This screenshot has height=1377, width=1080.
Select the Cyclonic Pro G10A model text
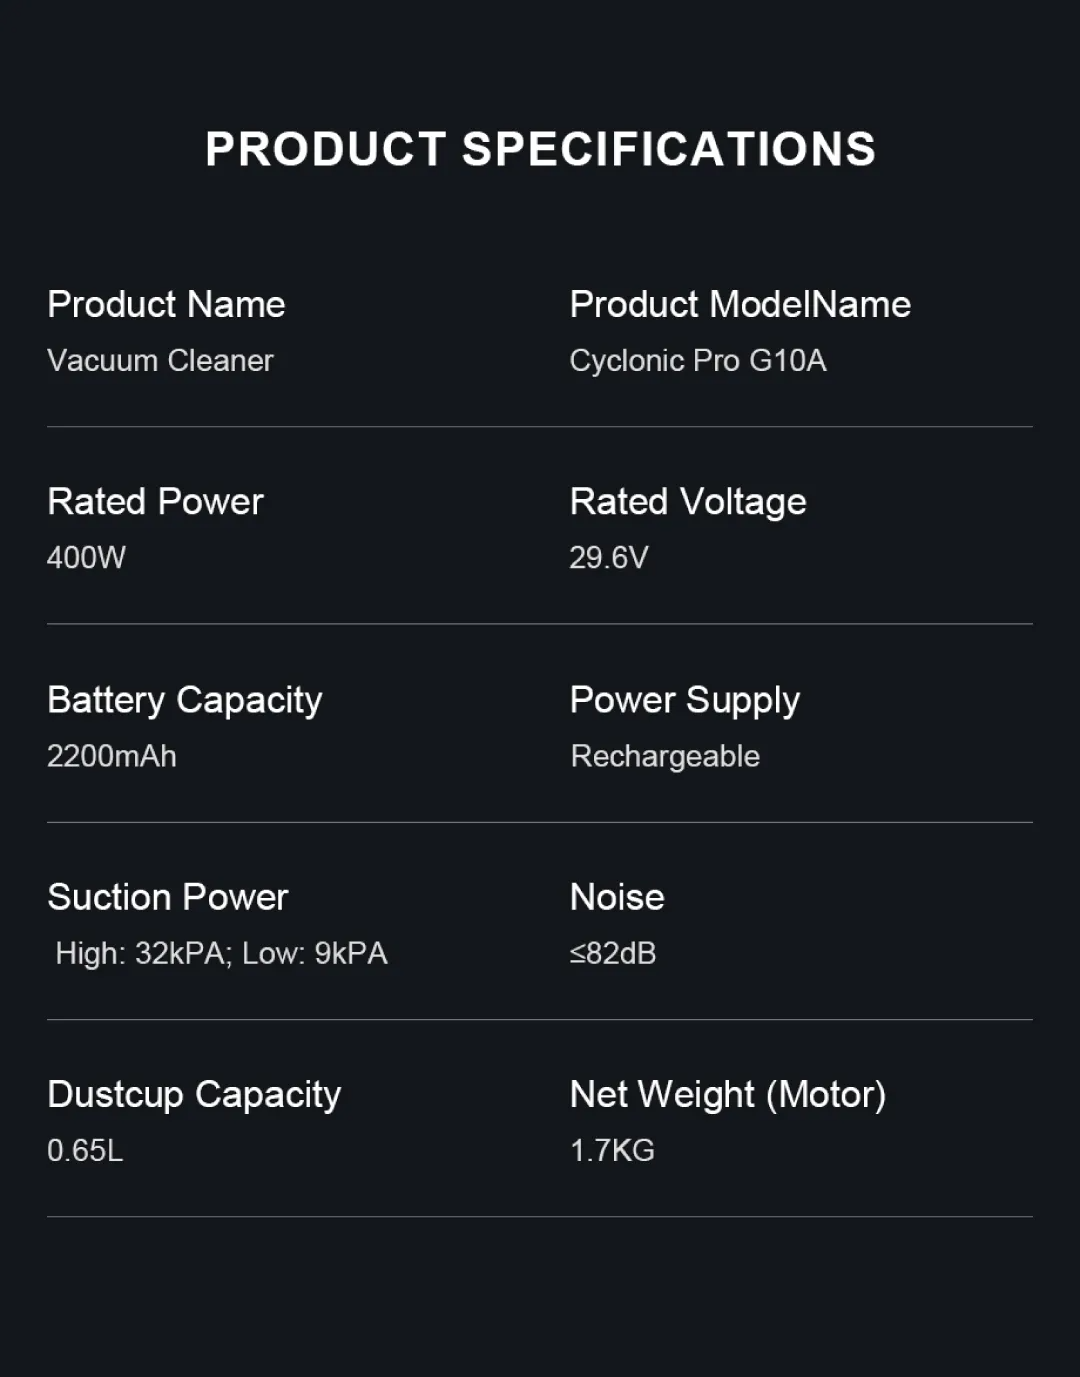(x=698, y=360)
